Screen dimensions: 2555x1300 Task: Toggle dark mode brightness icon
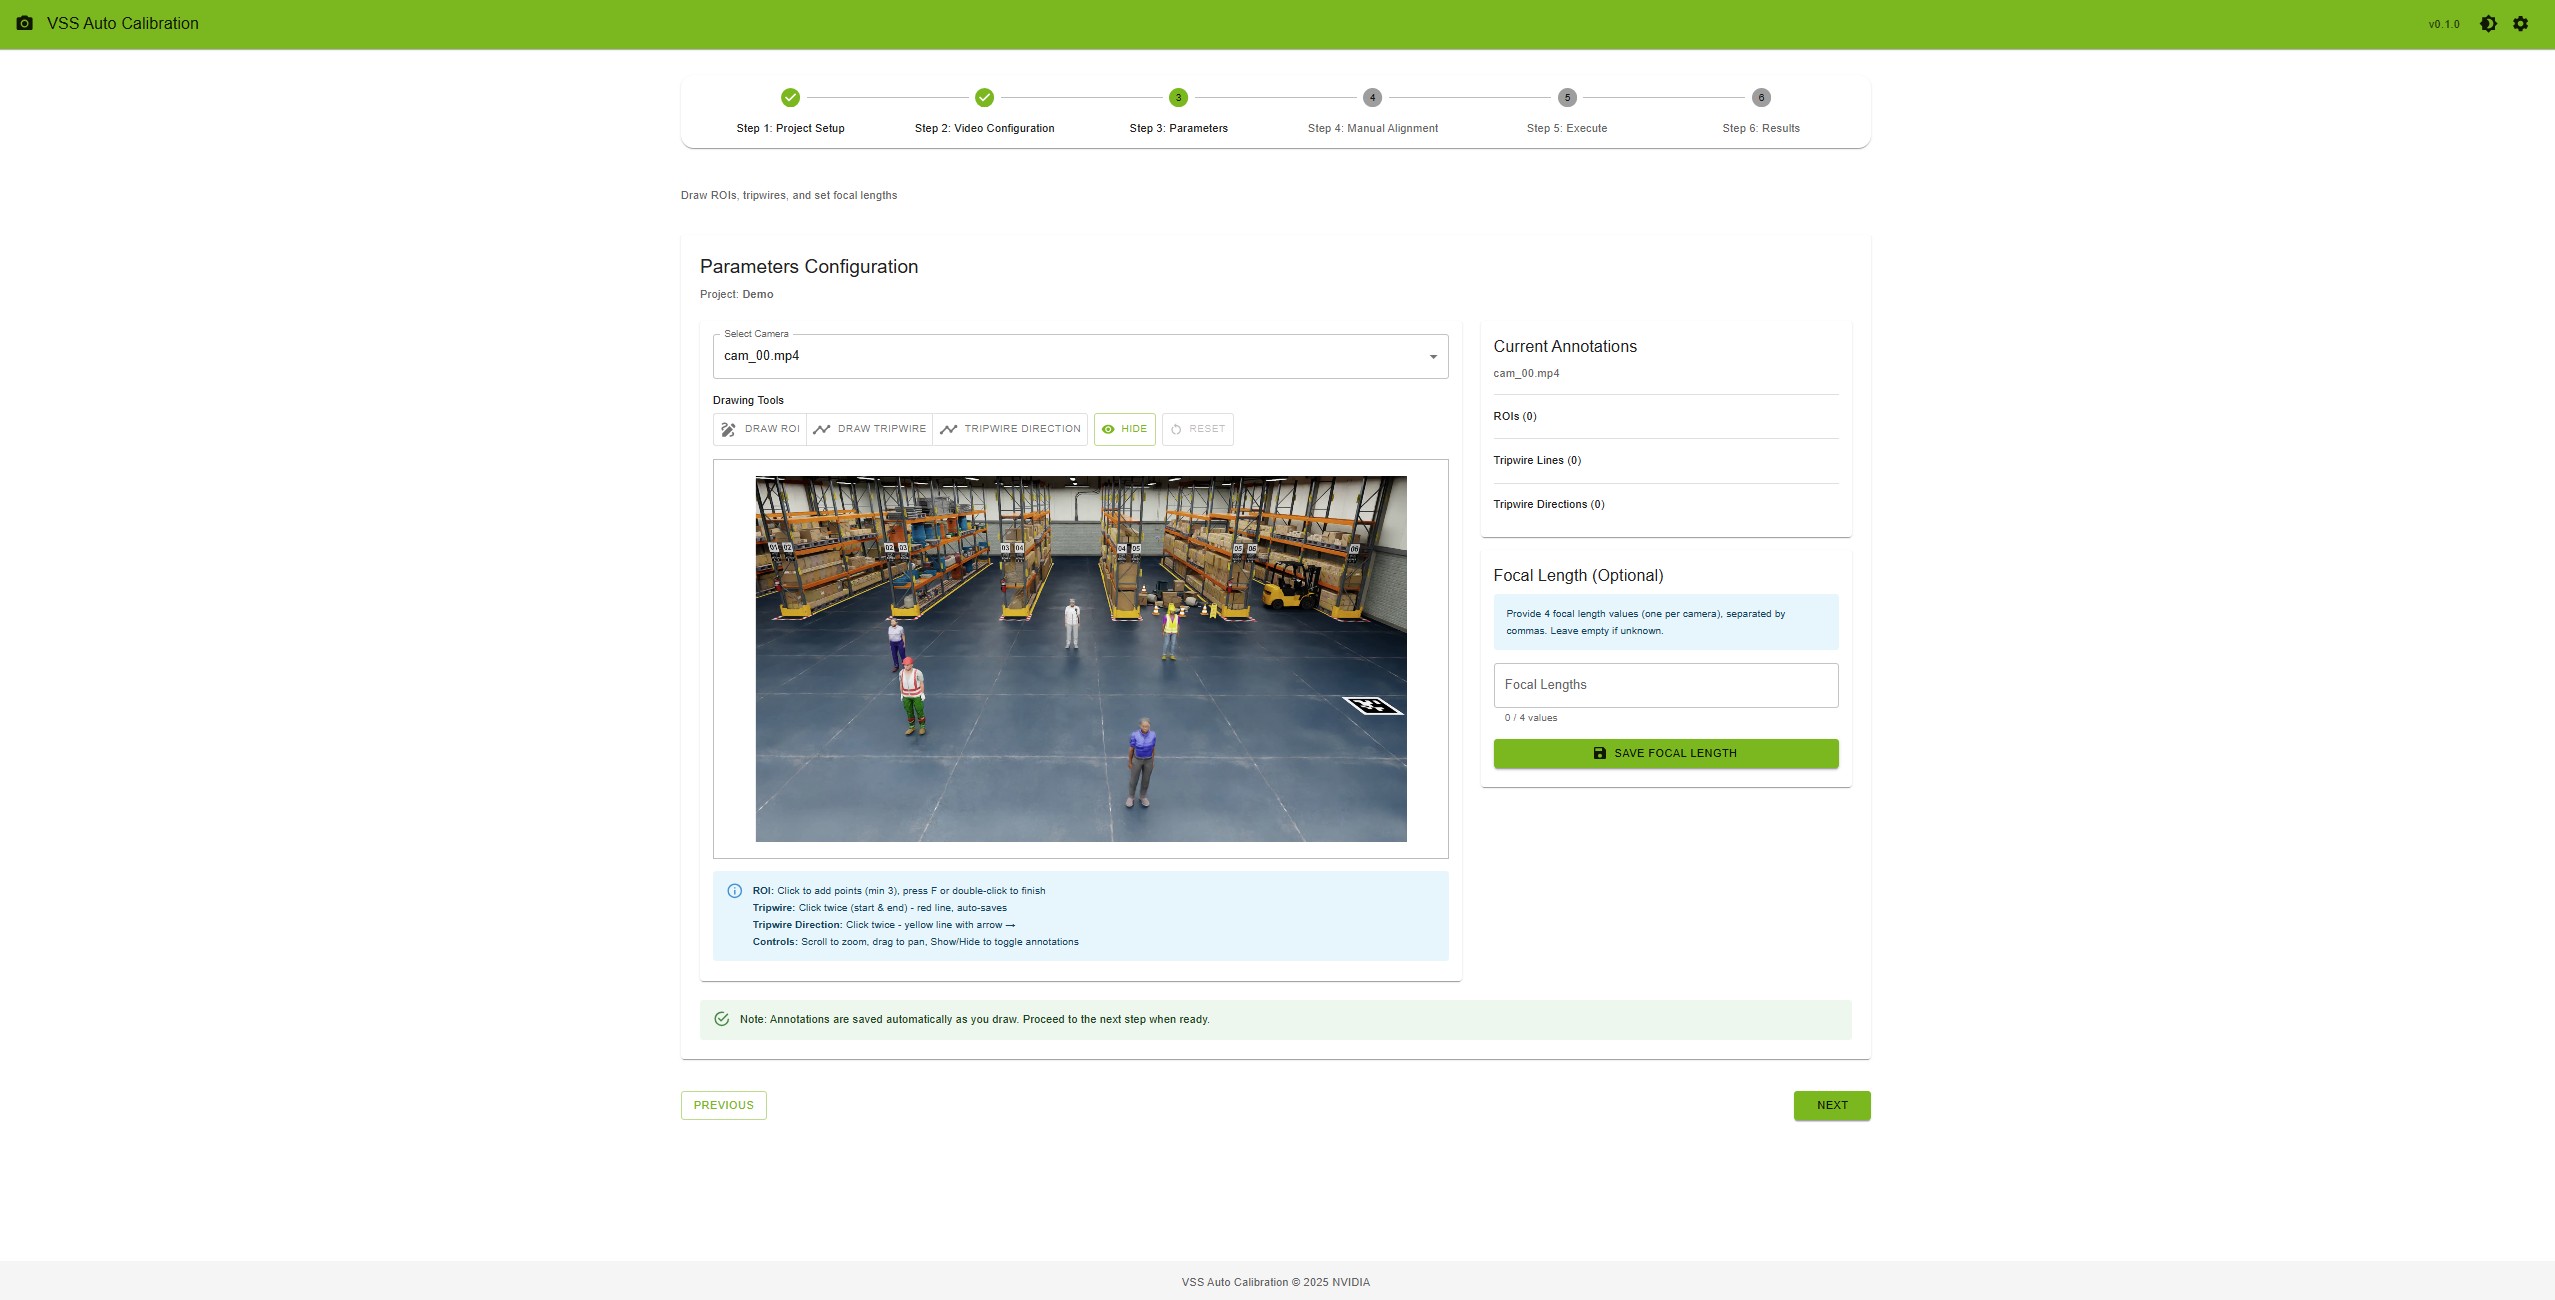2488,23
